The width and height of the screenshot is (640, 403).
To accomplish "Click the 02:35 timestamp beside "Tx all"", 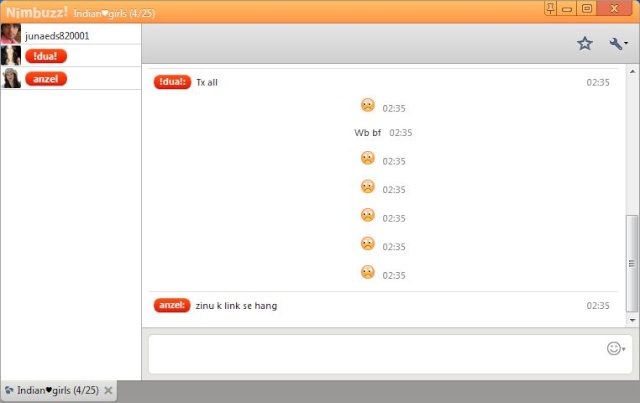I will coord(598,82).
